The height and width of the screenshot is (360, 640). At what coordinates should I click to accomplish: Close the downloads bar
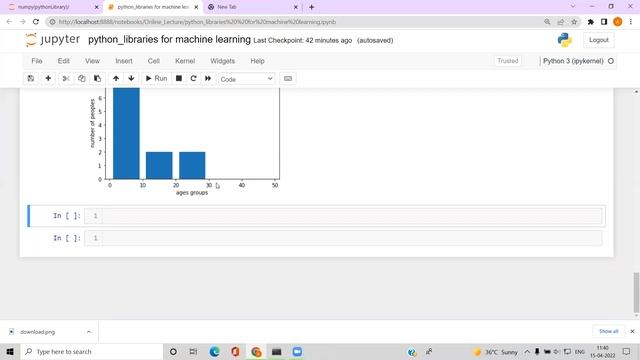632,331
